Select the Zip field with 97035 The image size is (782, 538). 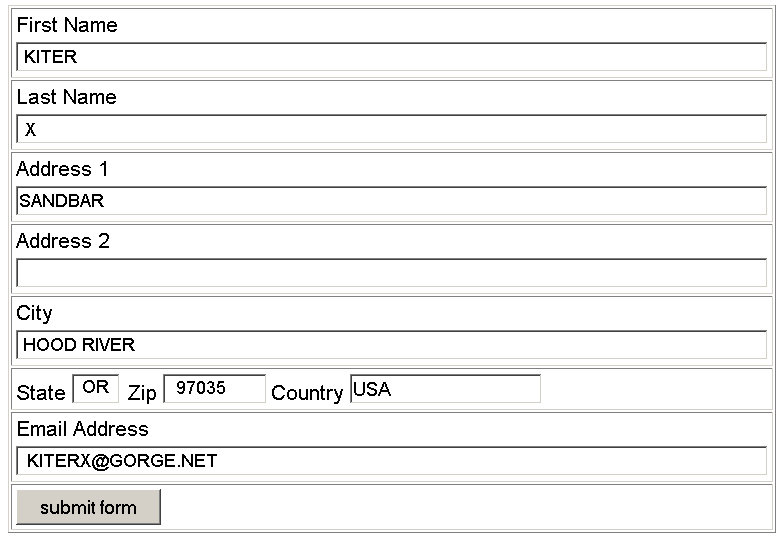(214, 389)
